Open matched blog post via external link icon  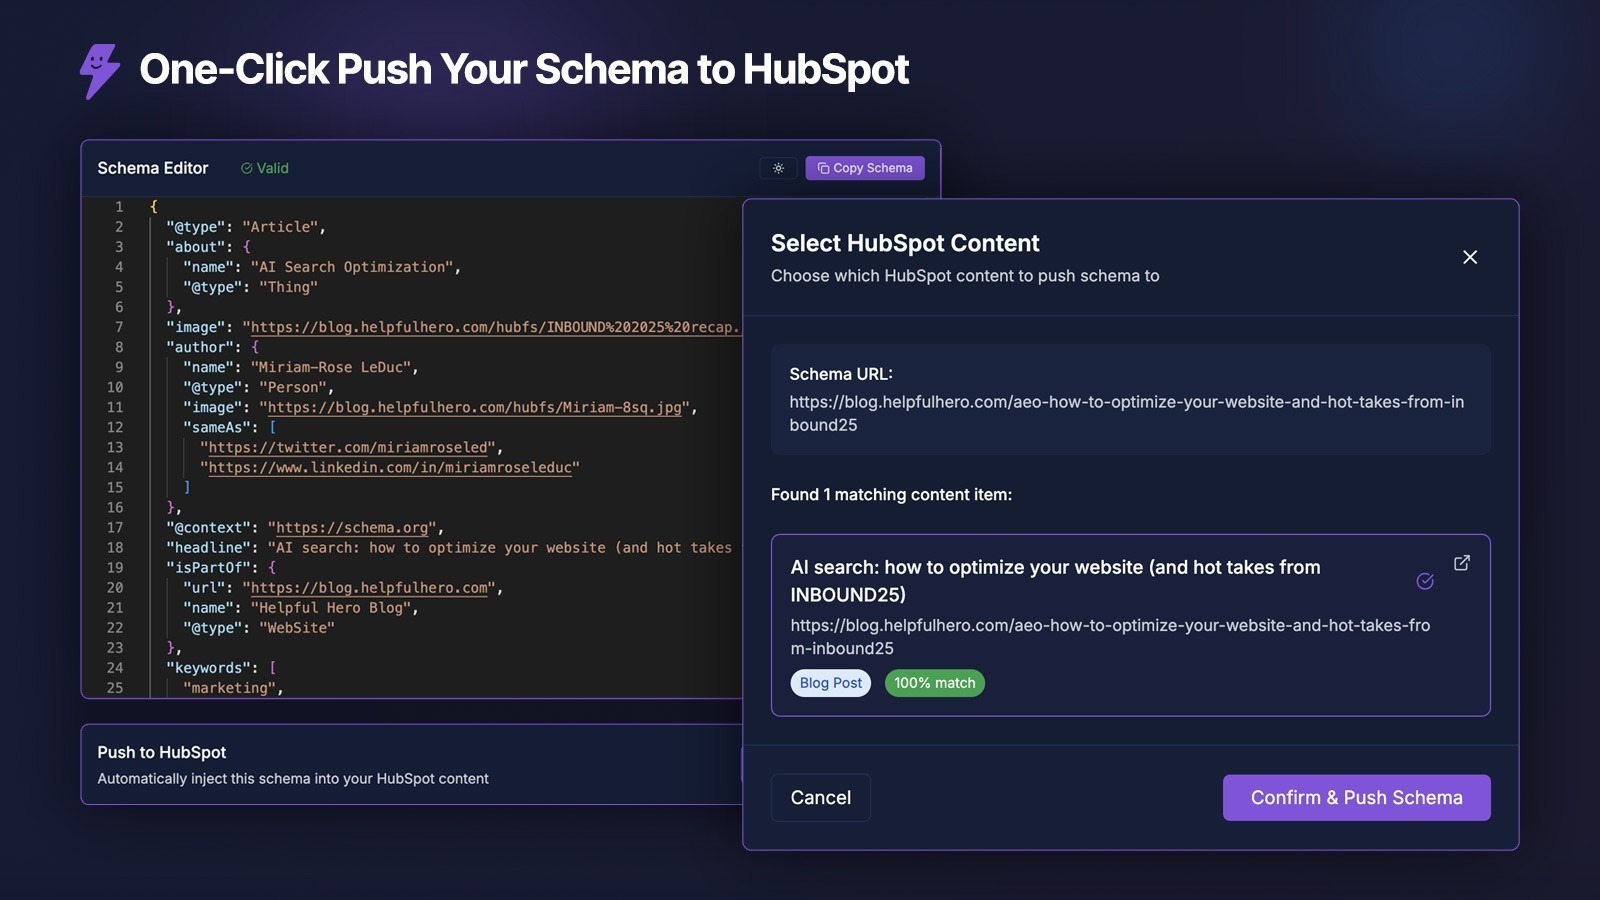(x=1462, y=563)
